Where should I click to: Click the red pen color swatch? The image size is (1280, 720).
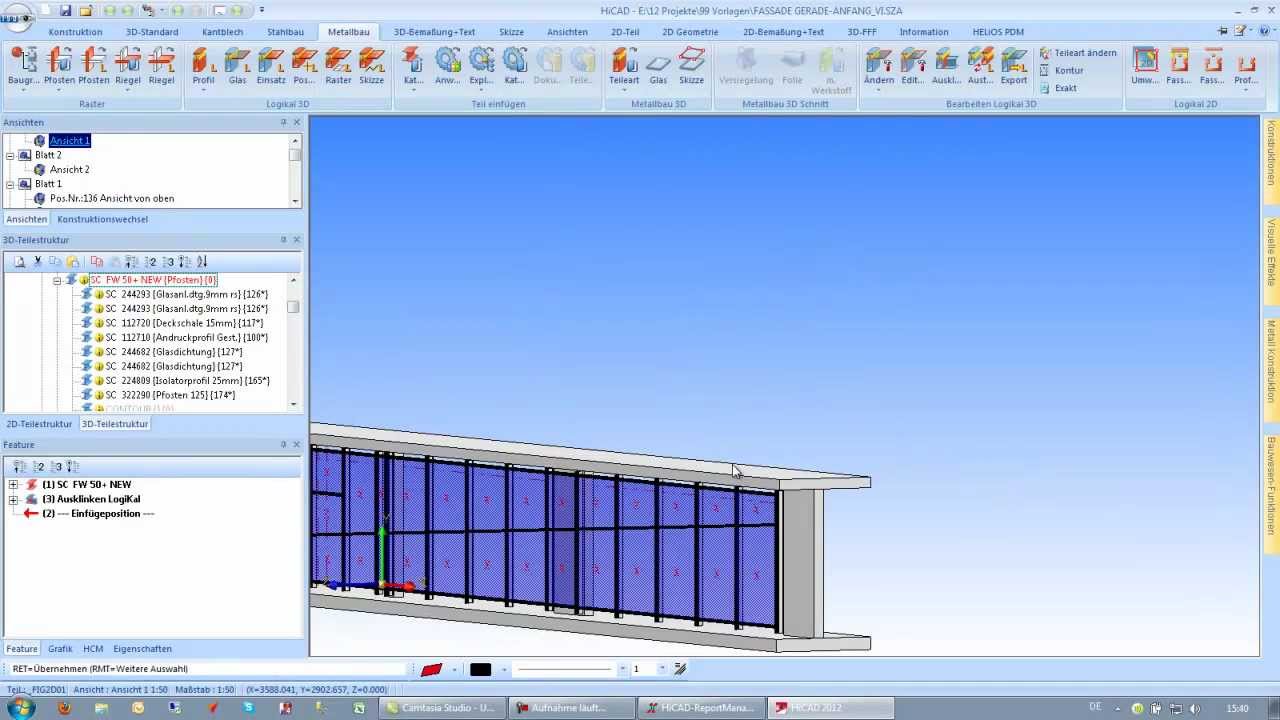click(x=432, y=669)
